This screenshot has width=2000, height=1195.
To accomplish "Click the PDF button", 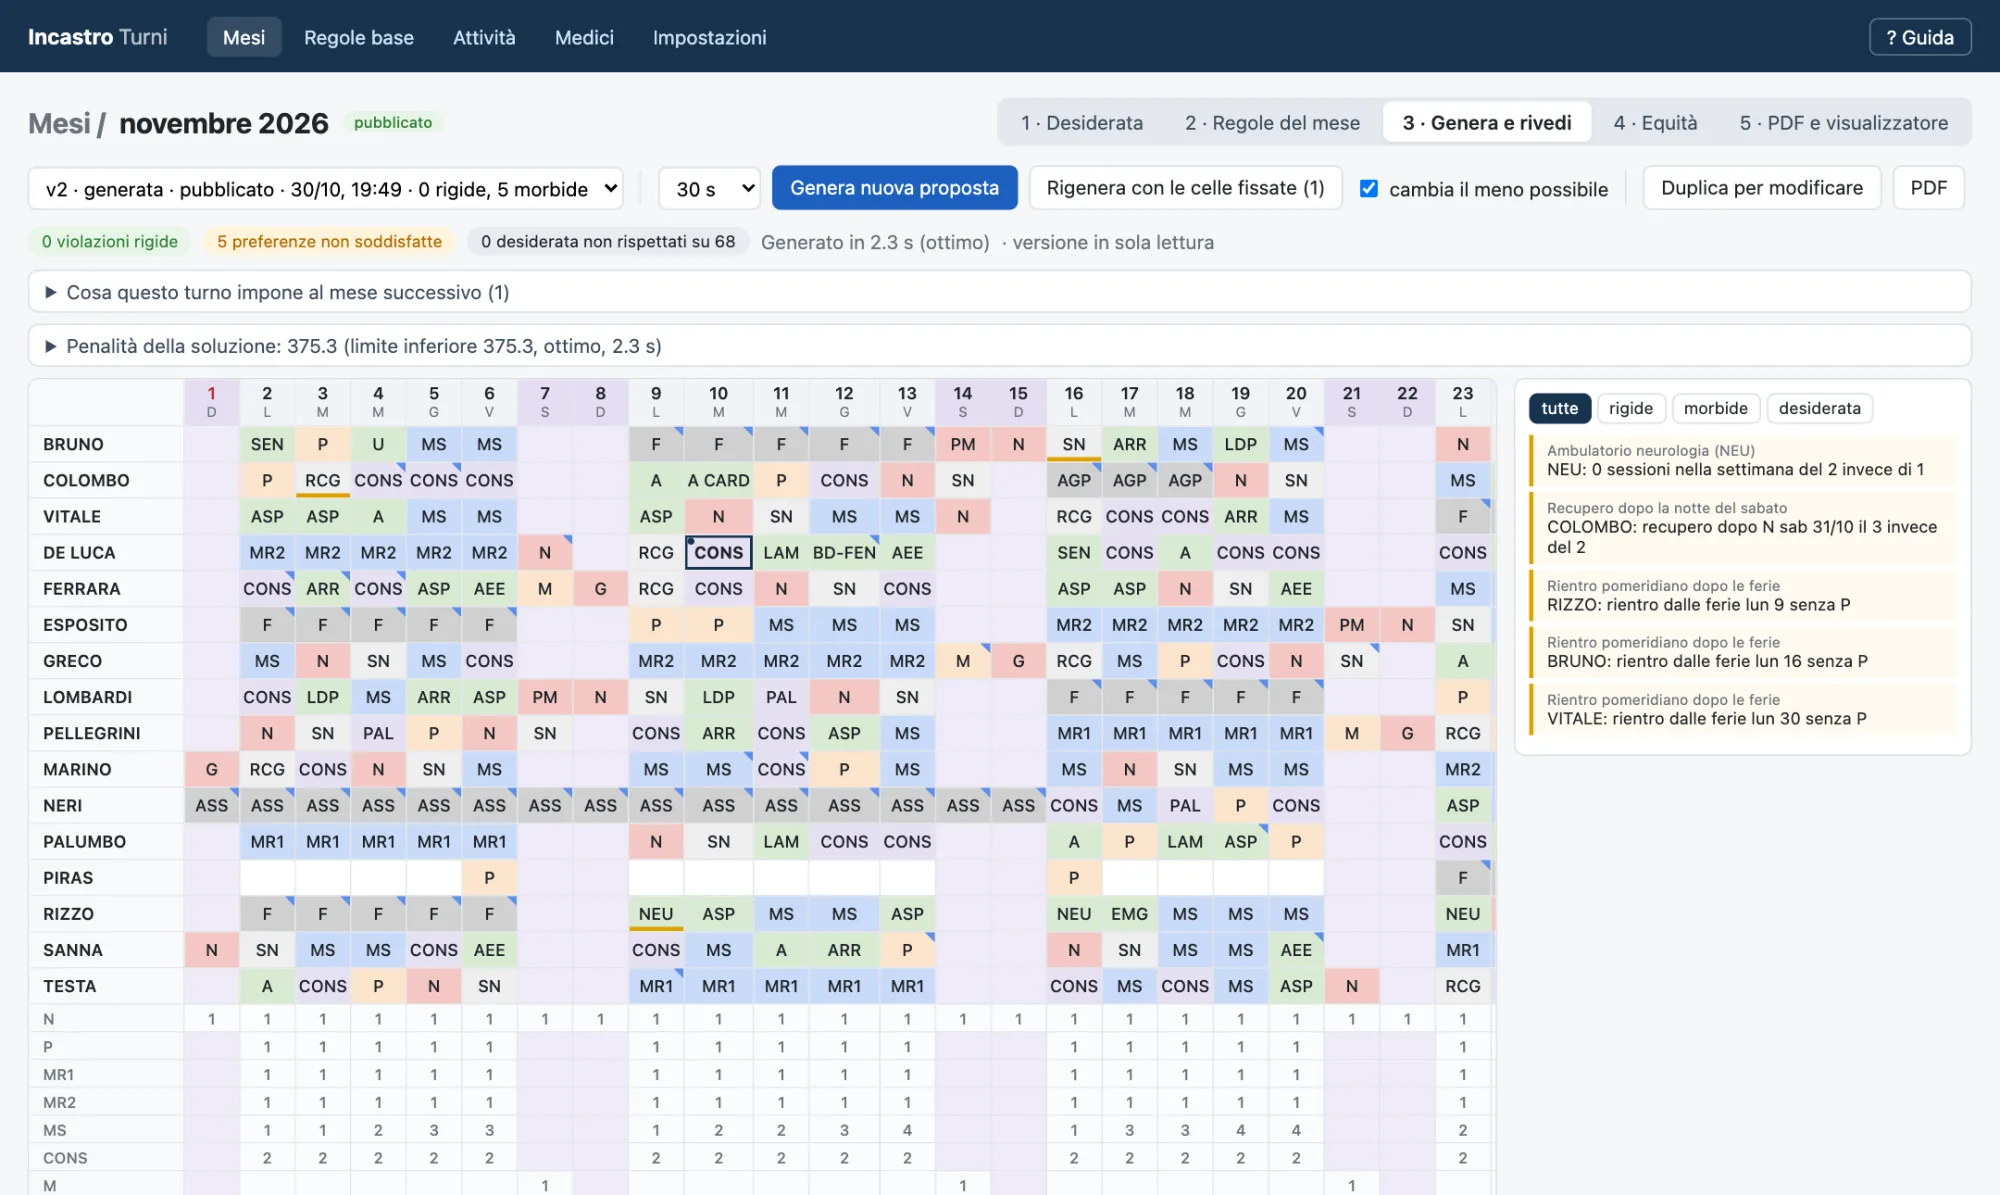I will (x=1928, y=187).
